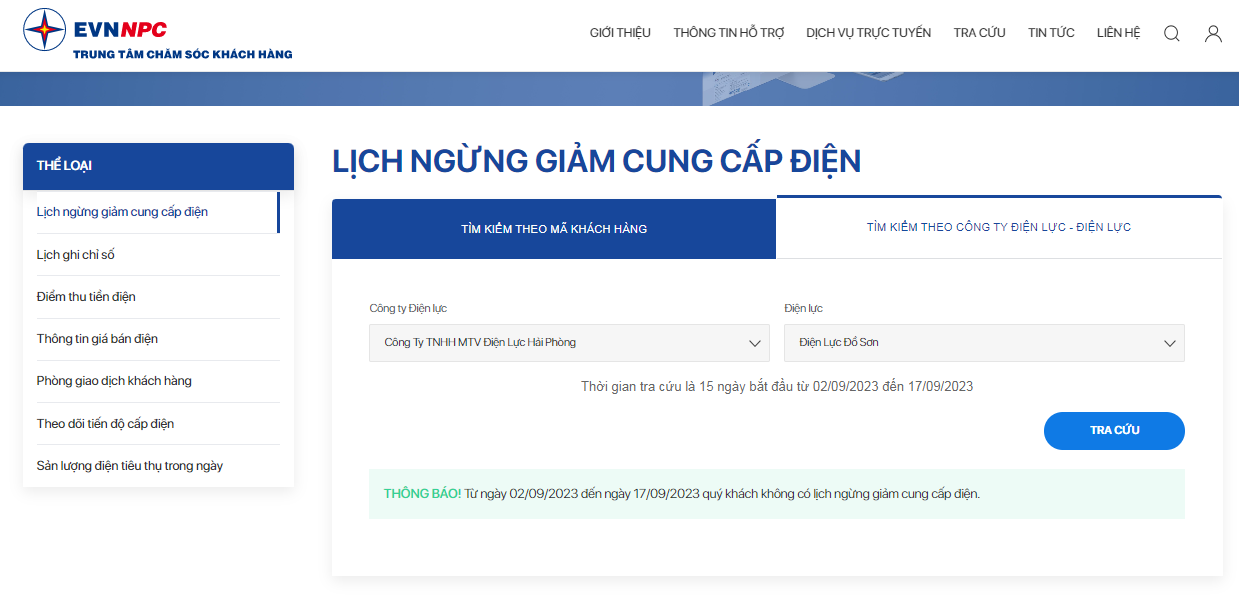Click the TRA CỨU search button
The image size is (1239, 597).
pos(1114,431)
